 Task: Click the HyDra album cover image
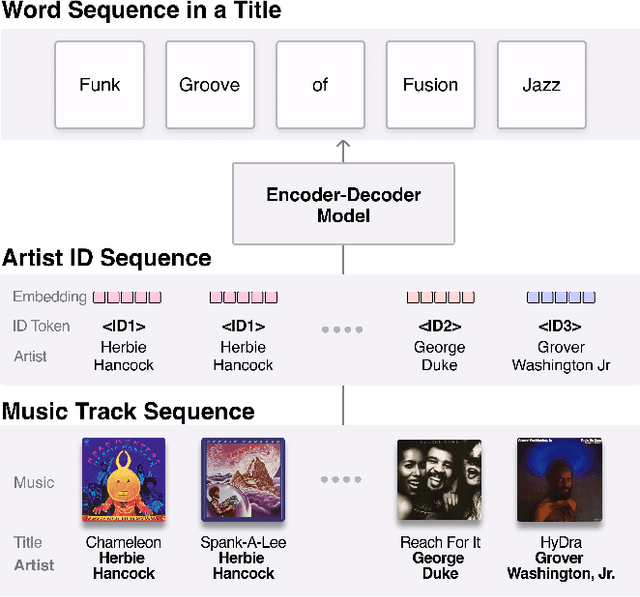pyautogui.click(x=559, y=481)
